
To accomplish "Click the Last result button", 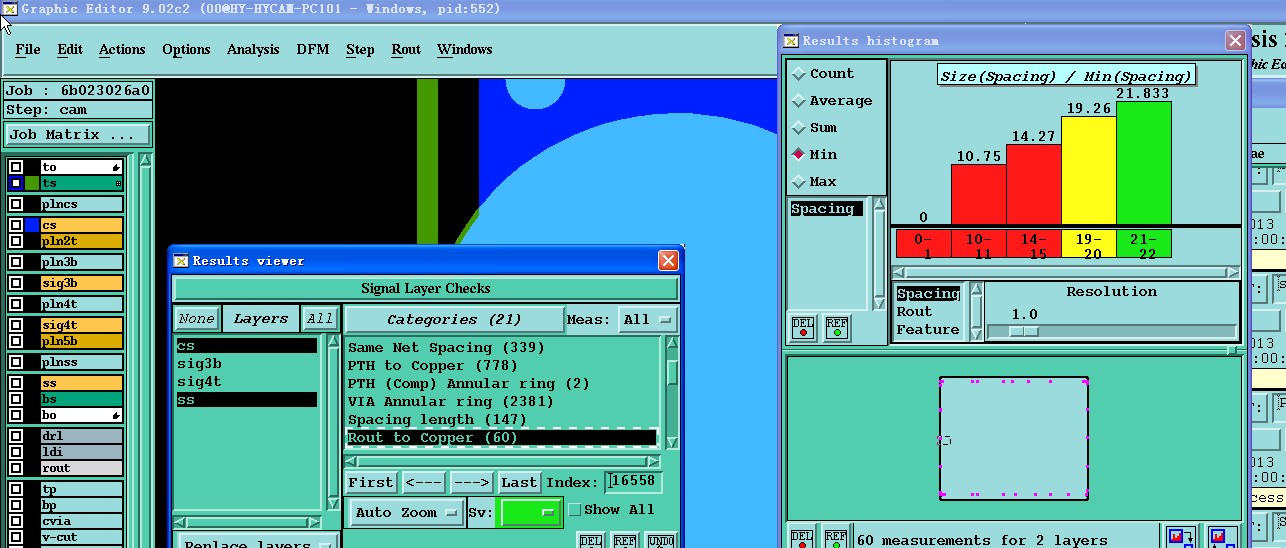I will pyautogui.click(x=519, y=483).
